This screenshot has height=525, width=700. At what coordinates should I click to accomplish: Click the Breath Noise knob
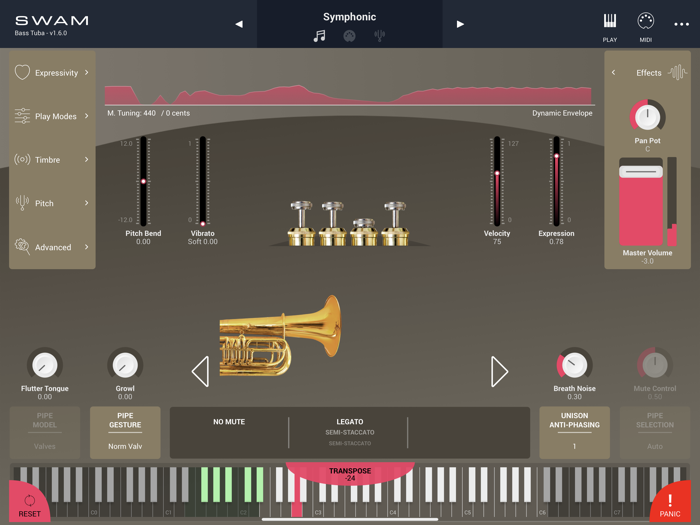[x=574, y=365]
